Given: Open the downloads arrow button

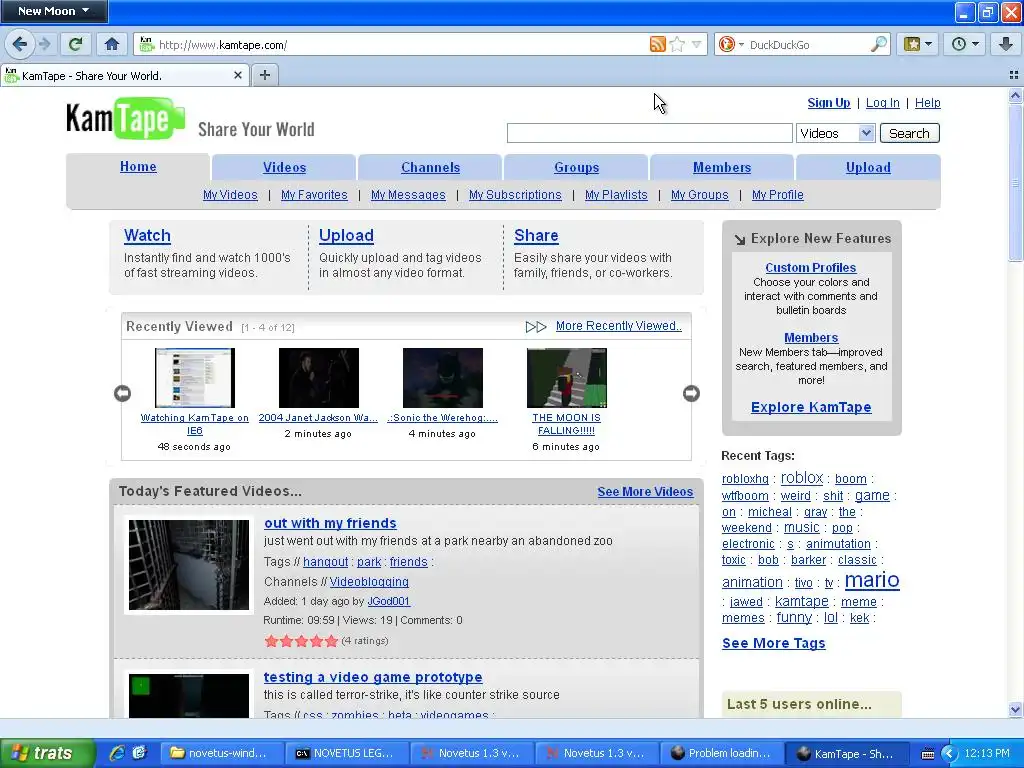Looking at the screenshot, I should click(1005, 44).
